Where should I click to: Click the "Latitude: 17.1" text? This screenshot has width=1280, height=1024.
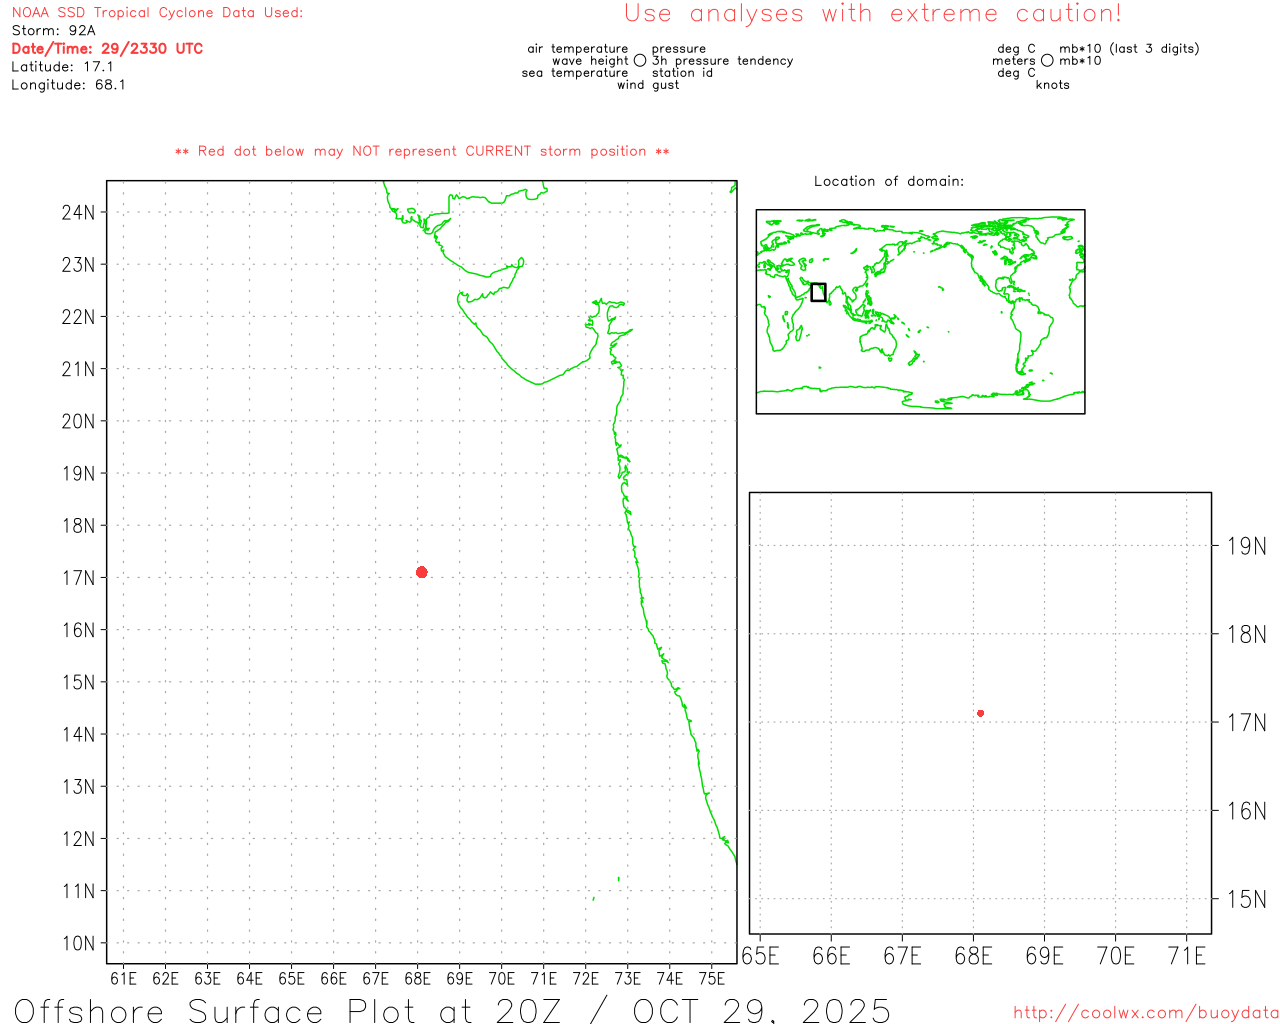pyautogui.click(x=62, y=67)
